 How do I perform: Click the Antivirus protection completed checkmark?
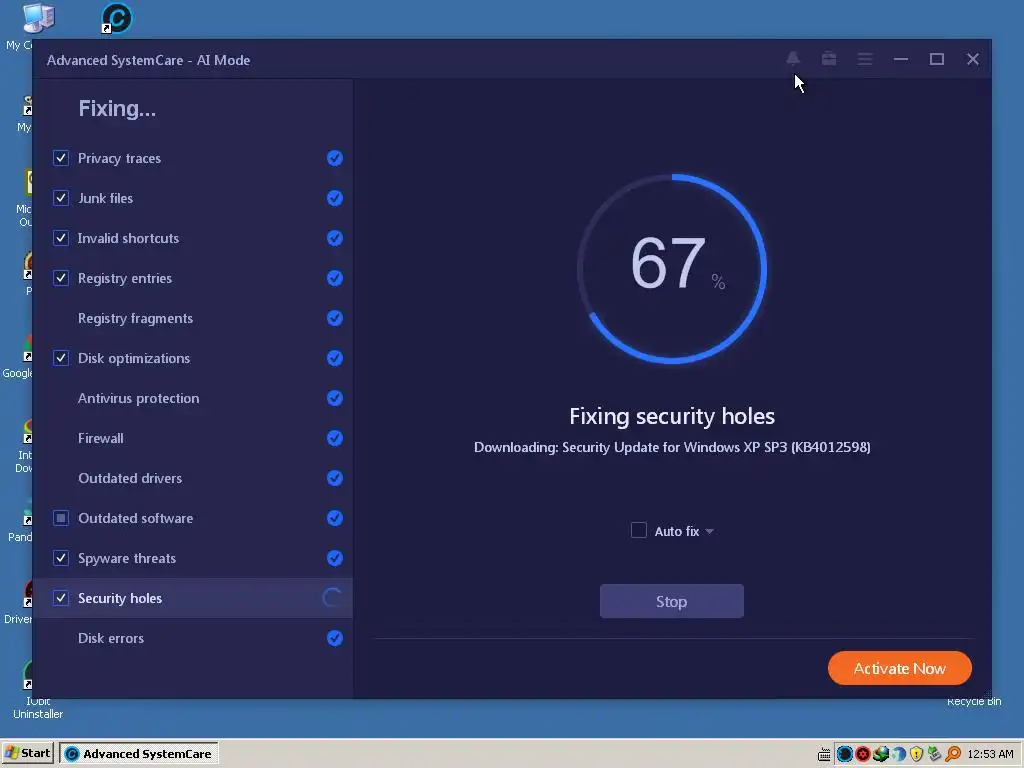tap(334, 398)
